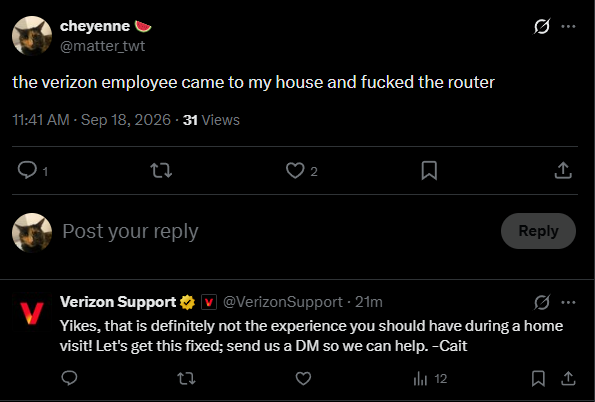Click the reply icon on cheyenne's post
The height and width of the screenshot is (402, 595).
coord(27,170)
